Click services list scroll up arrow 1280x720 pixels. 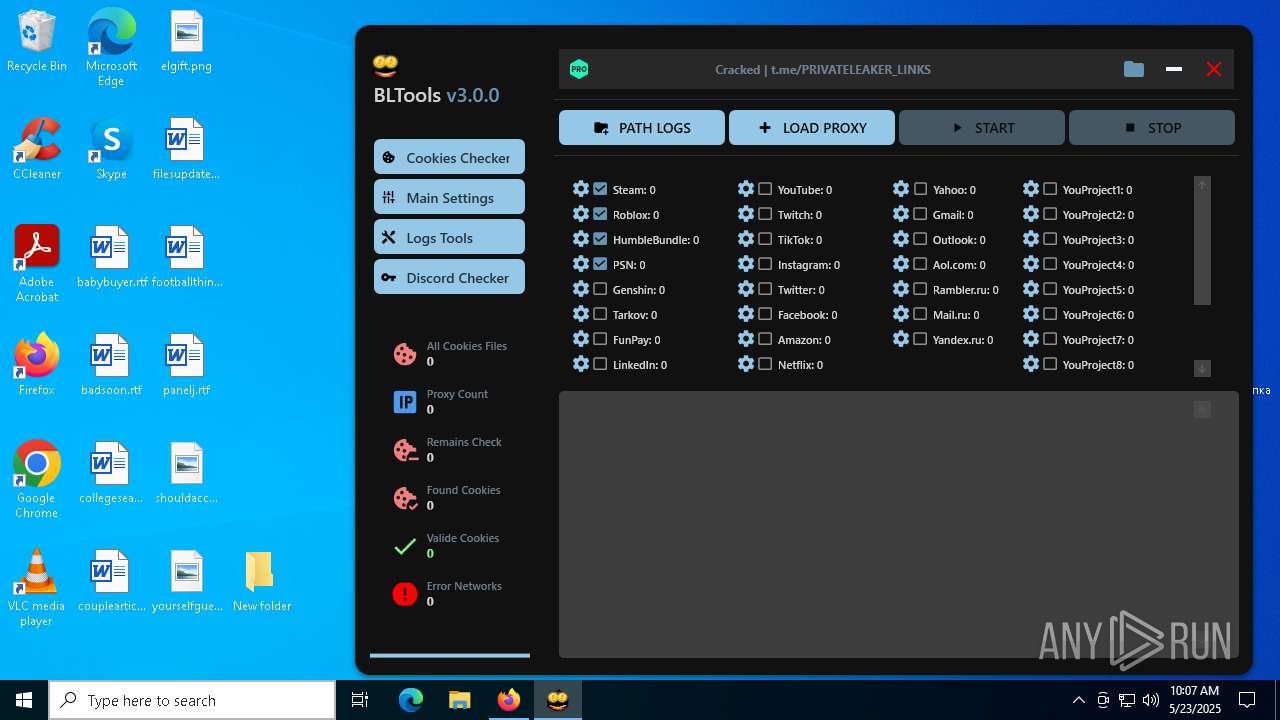coord(1202,185)
